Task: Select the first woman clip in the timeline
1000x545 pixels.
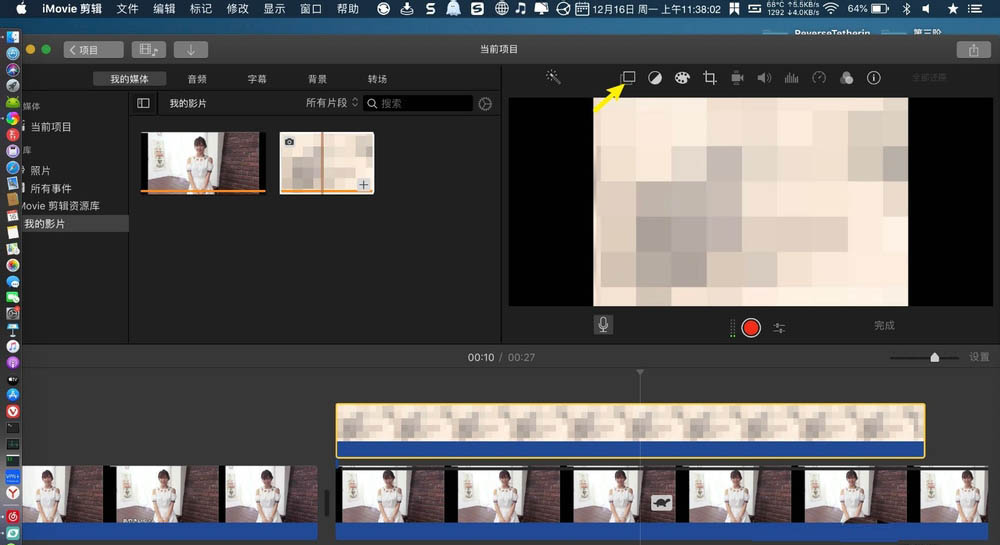Action: 169,502
